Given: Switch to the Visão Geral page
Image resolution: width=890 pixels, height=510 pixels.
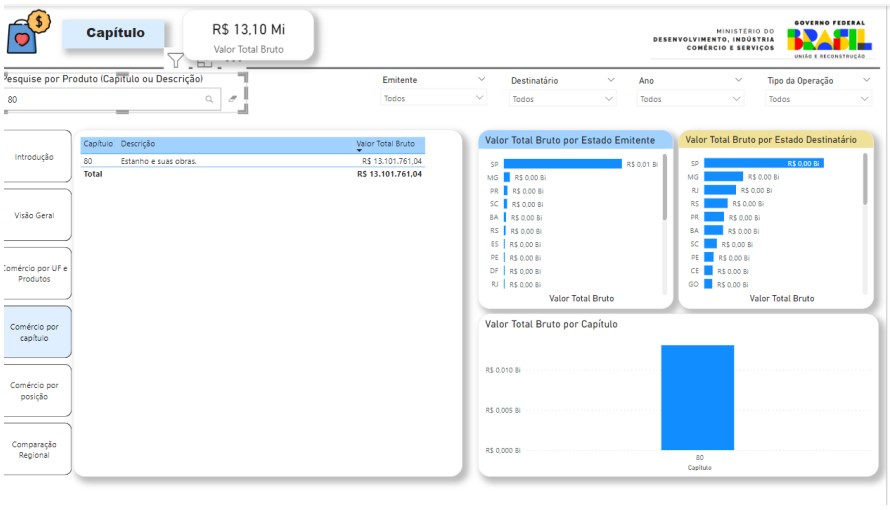Looking at the screenshot, I should (x=36, y=215).
